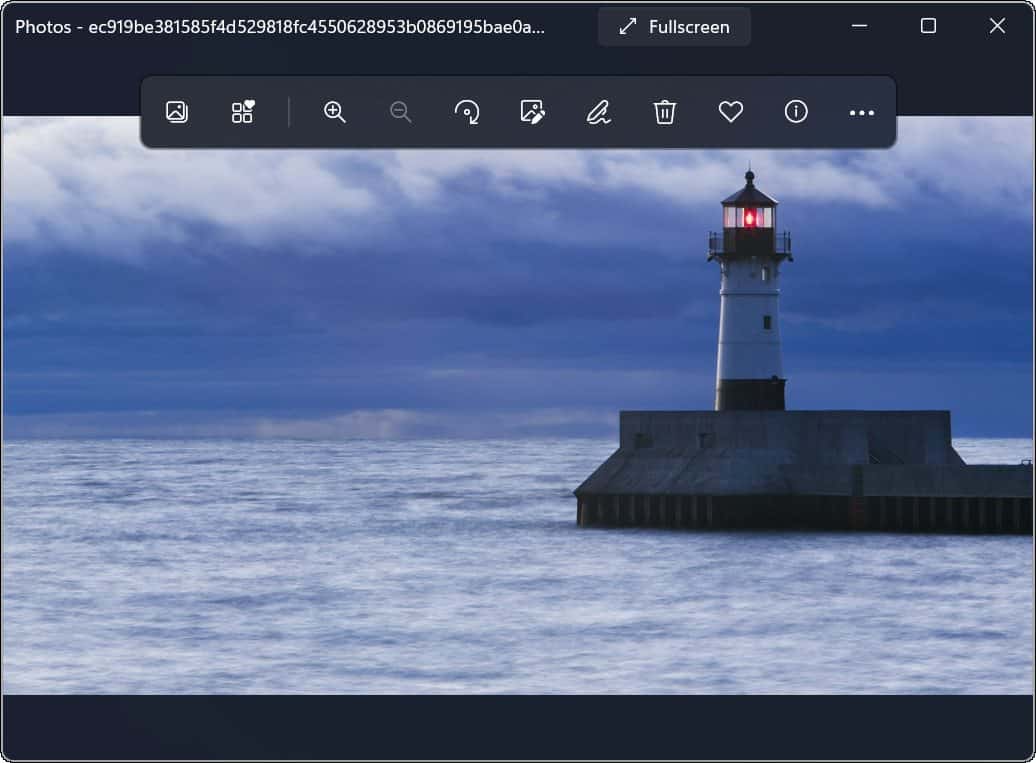The height and width of the screenshot is (763, 1036).
Task: Select the Draw annotation tool
Action: [x=598, y=112]
